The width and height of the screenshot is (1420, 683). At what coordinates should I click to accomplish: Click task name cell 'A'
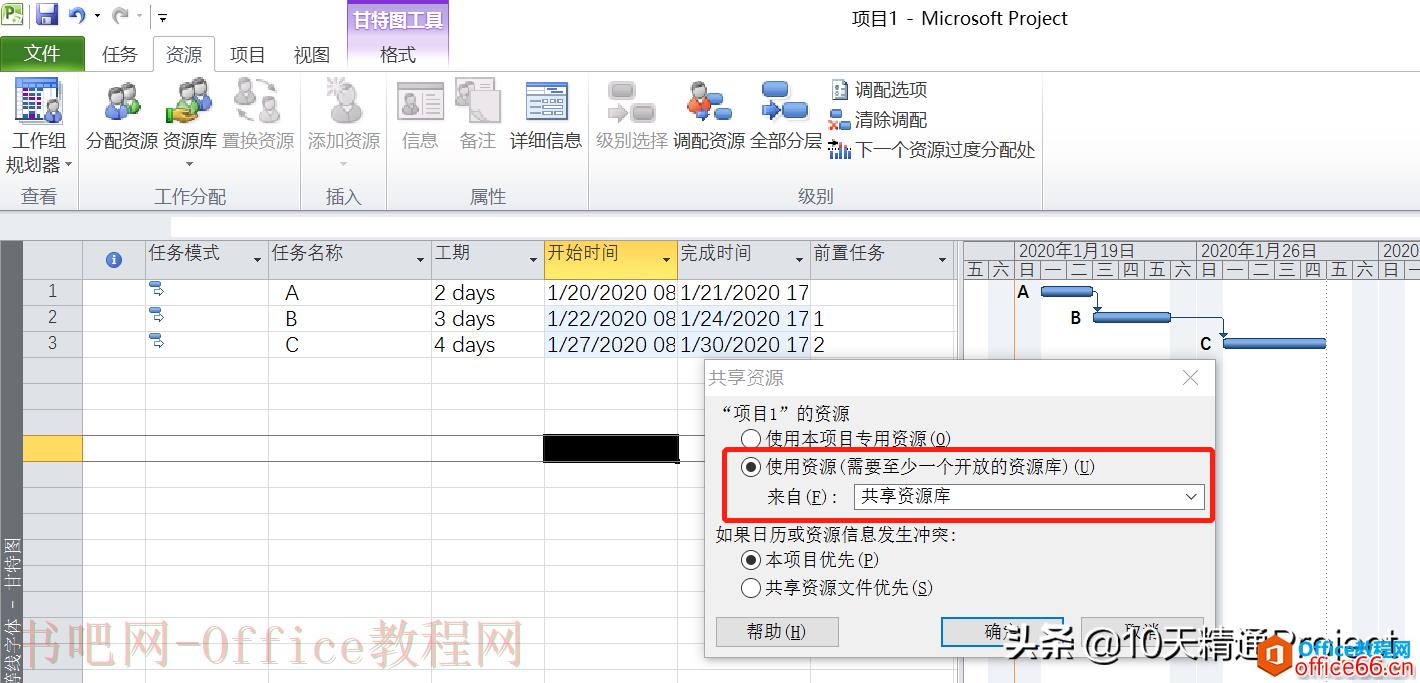(350, 293)
